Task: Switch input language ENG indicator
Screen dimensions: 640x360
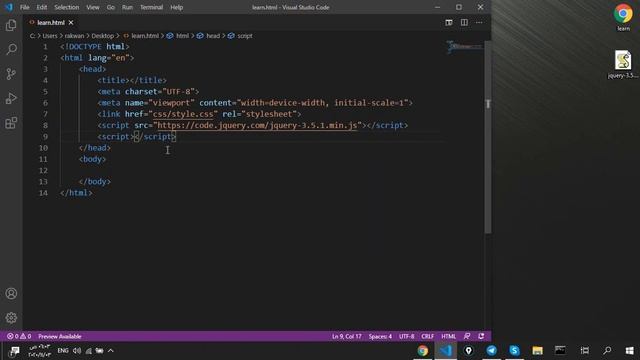Action: coord(63,351)
